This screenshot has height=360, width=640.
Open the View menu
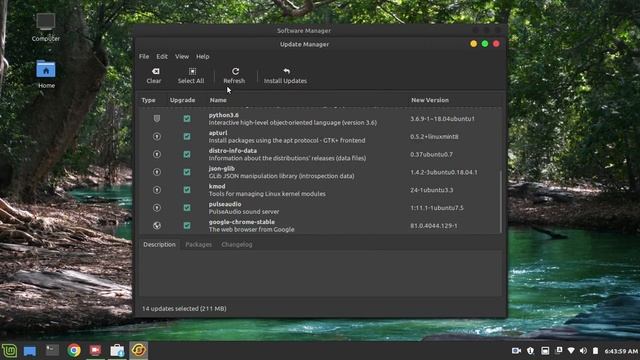pos(182,56)
